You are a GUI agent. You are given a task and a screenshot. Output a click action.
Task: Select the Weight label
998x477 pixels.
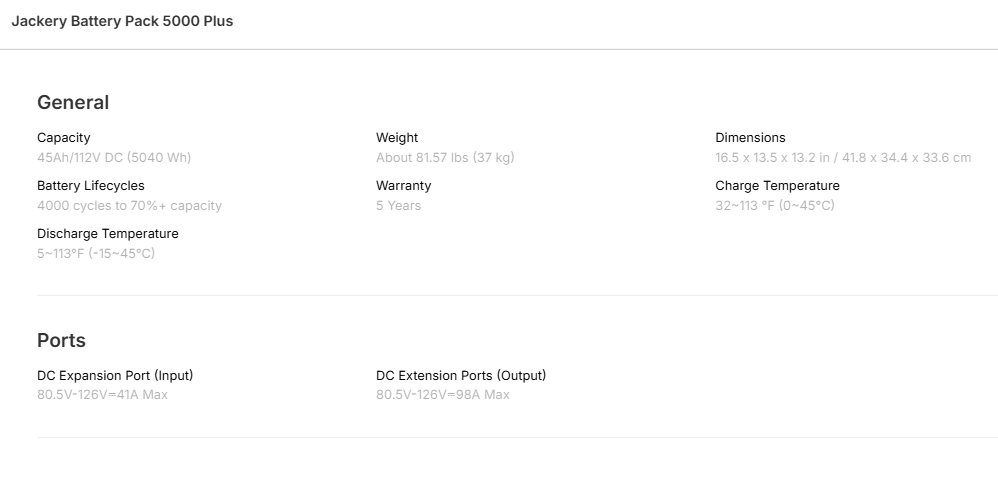(397, 138)
